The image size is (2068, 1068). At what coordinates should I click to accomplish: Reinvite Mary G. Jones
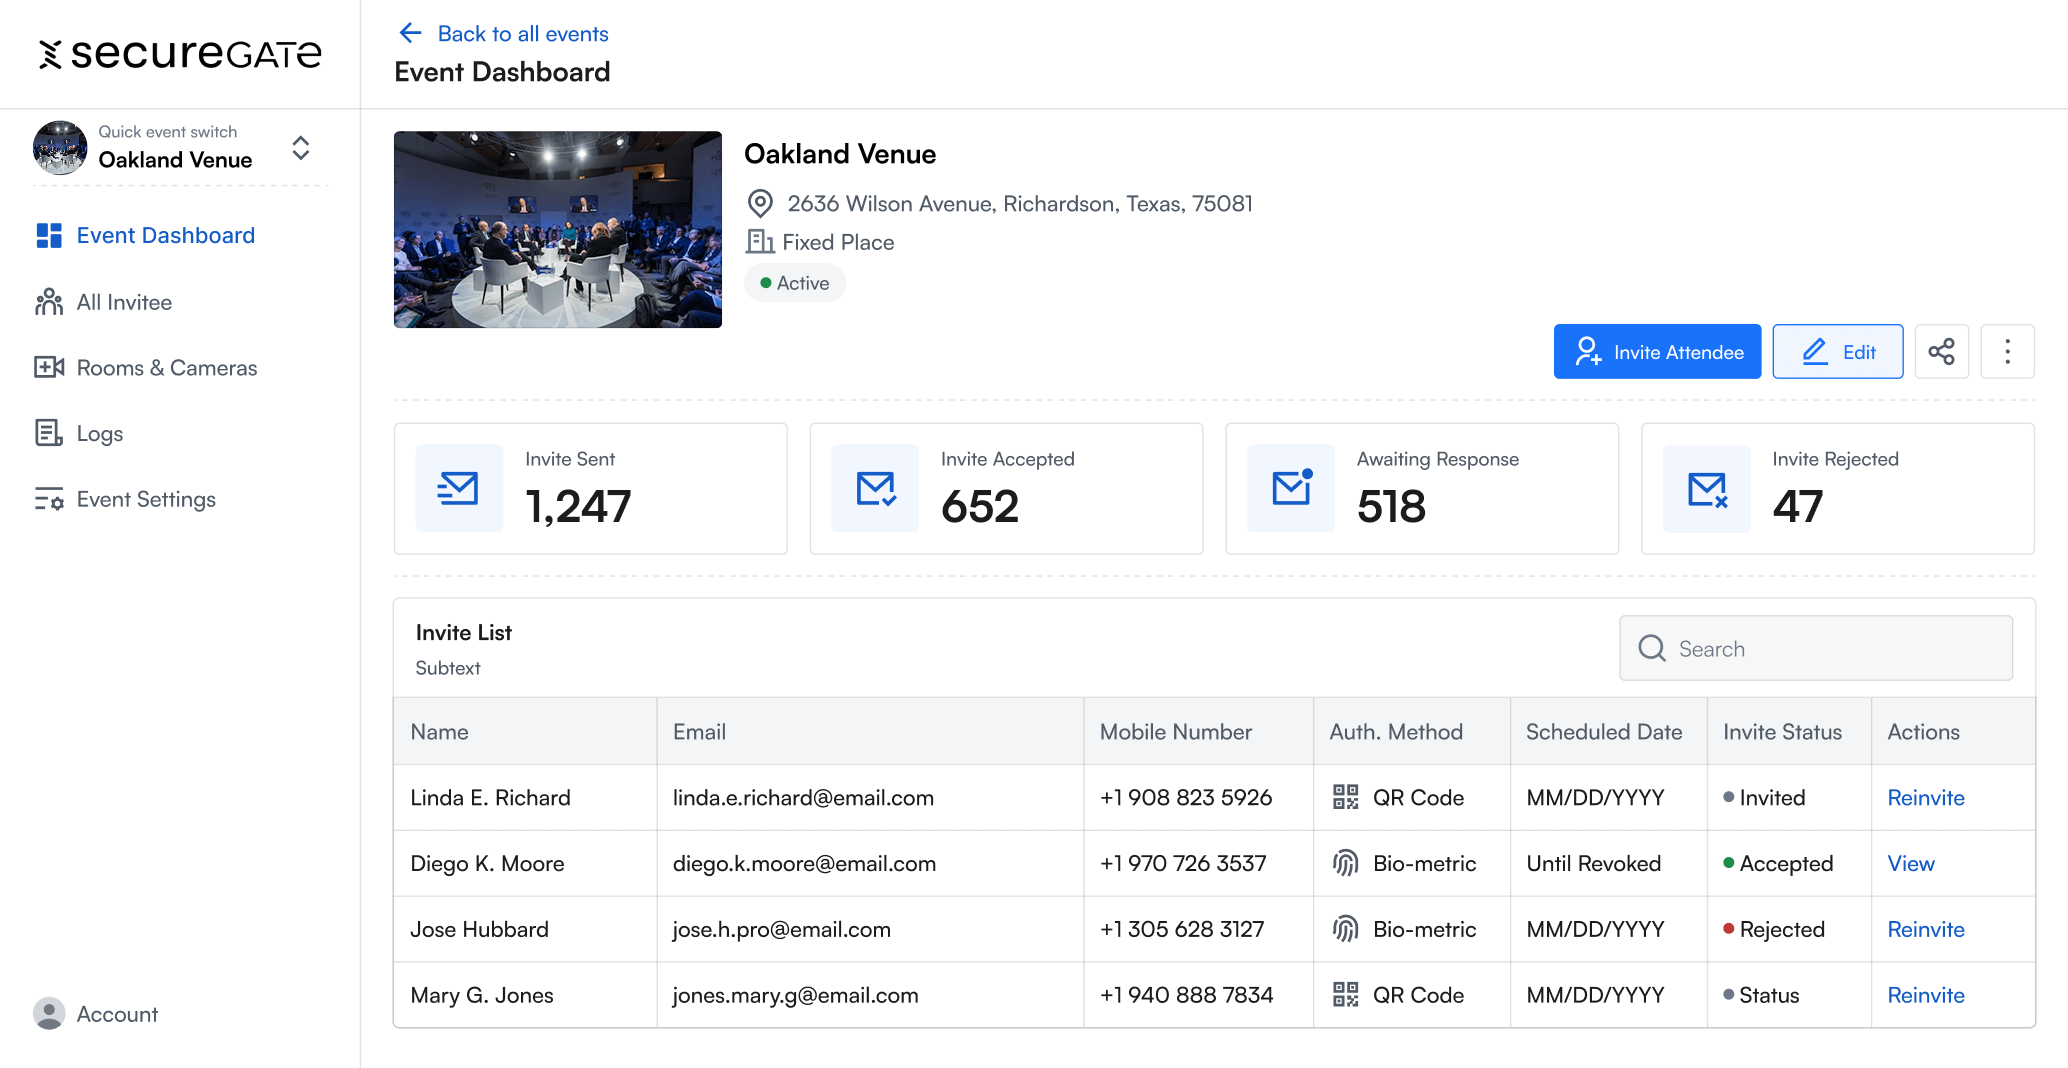pos(1926,996)
